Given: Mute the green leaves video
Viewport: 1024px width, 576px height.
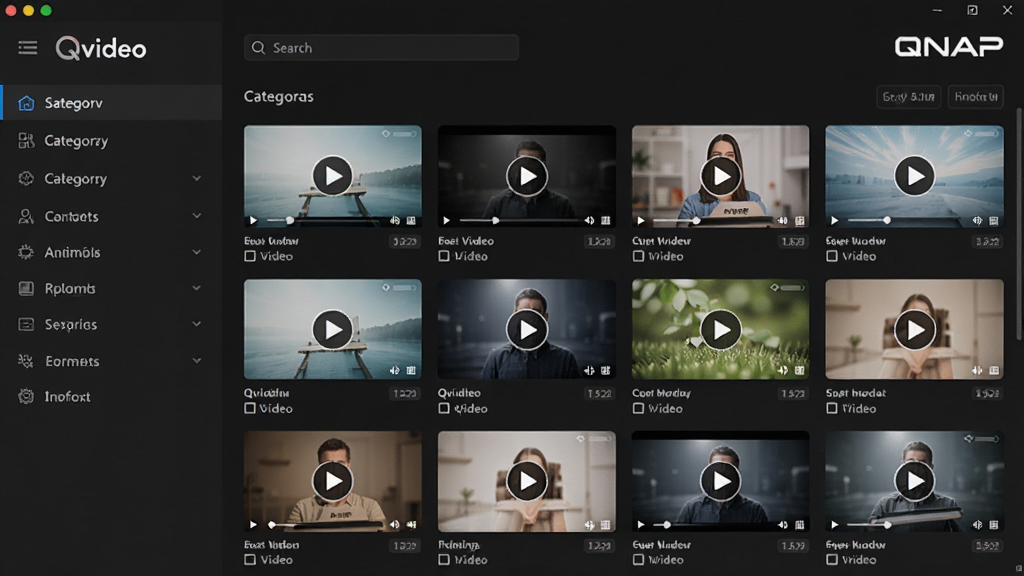Looking at the screenshot, I should [x=782, y=370].
